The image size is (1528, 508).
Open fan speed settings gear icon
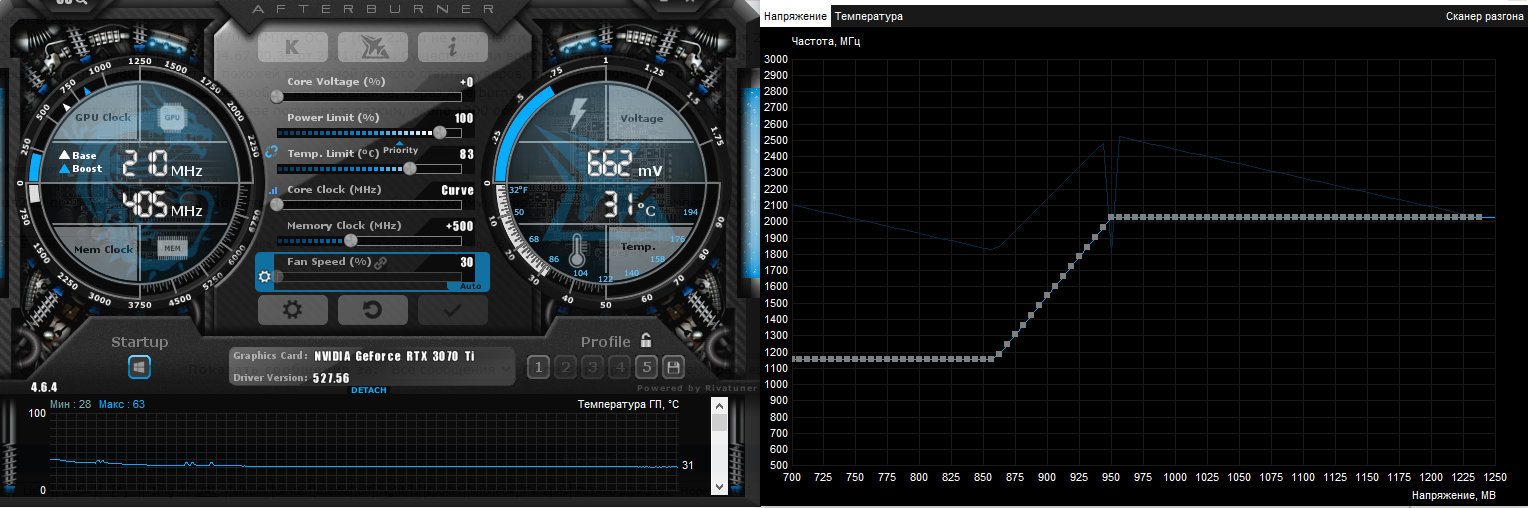pyautogui.click(x=265, y=276)
